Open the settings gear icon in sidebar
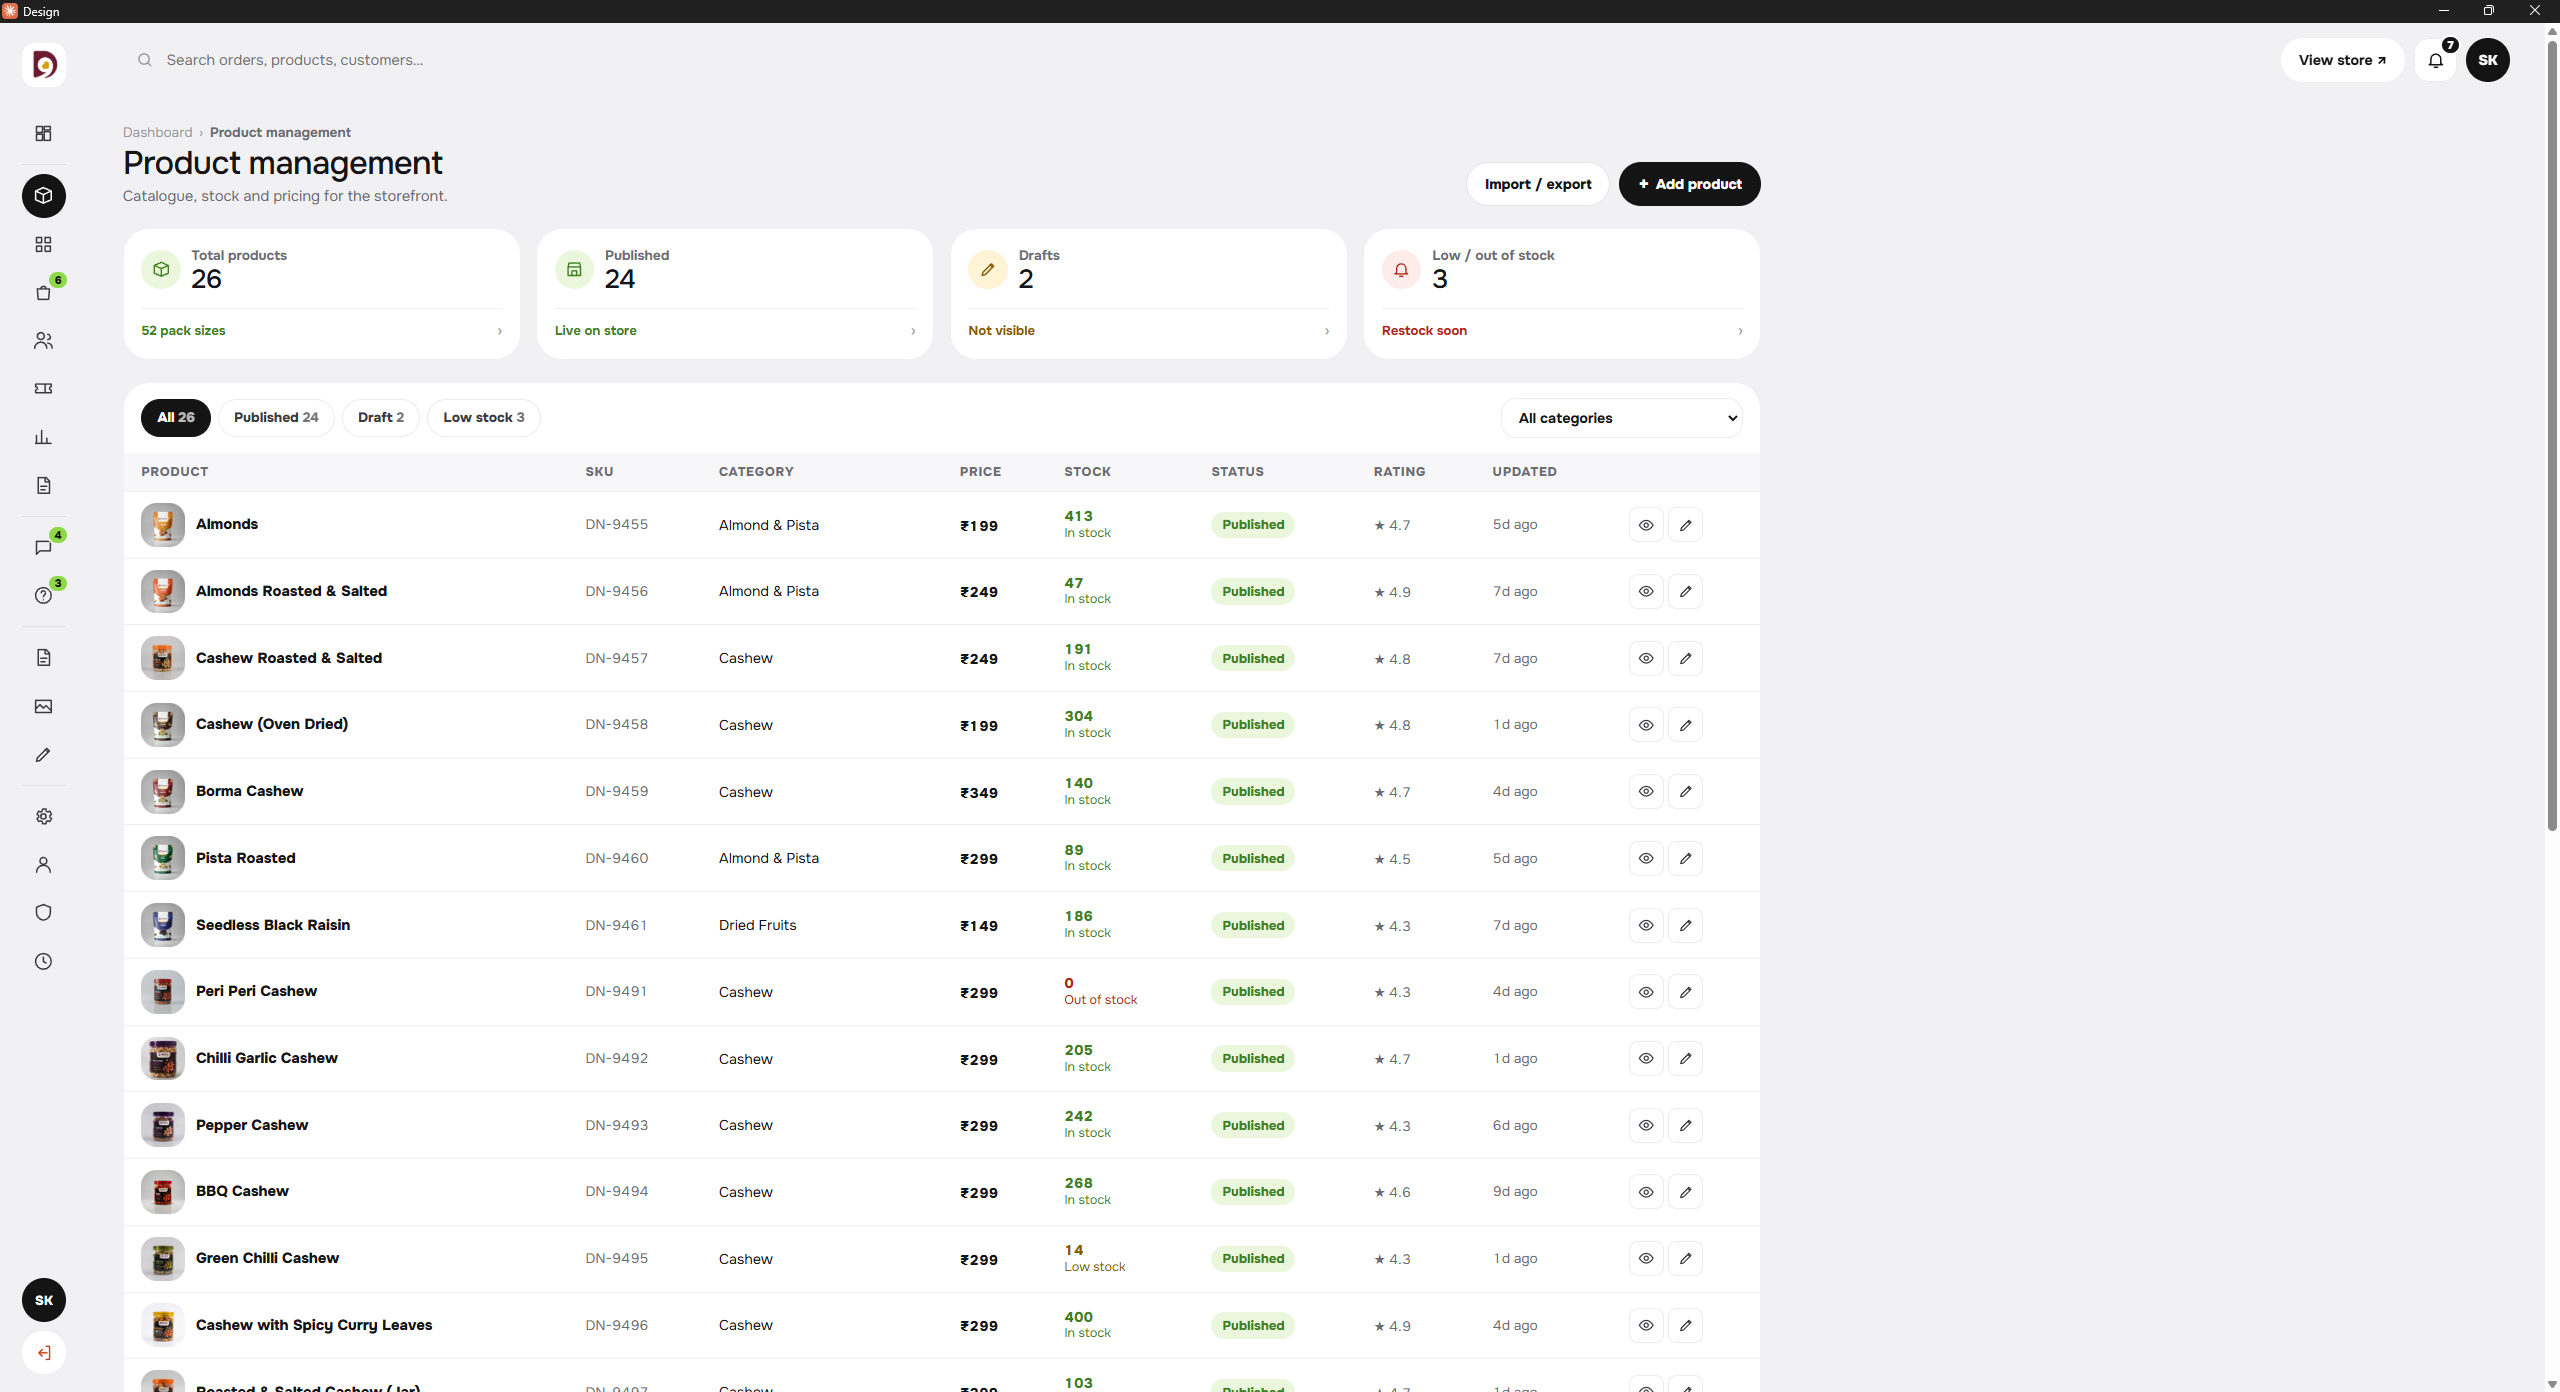The width and height of the screenshot is (2560, 1392). click(x=43, y=817)
